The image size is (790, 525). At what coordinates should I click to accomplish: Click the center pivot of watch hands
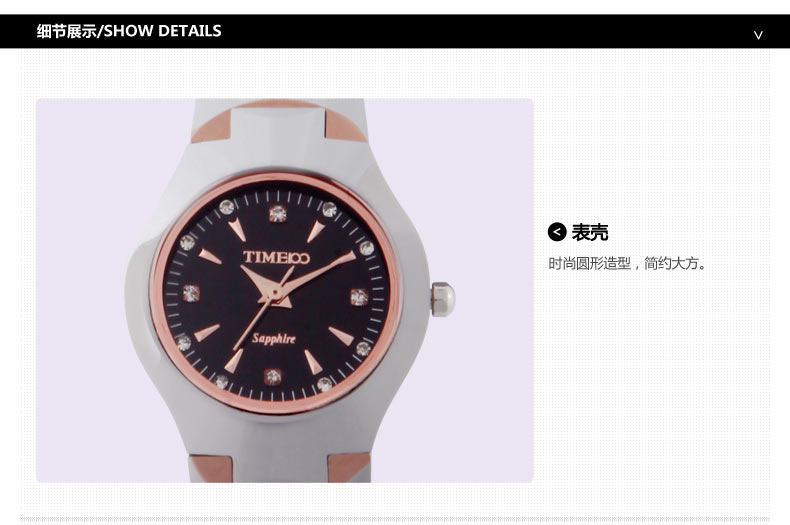click(272, 294)
